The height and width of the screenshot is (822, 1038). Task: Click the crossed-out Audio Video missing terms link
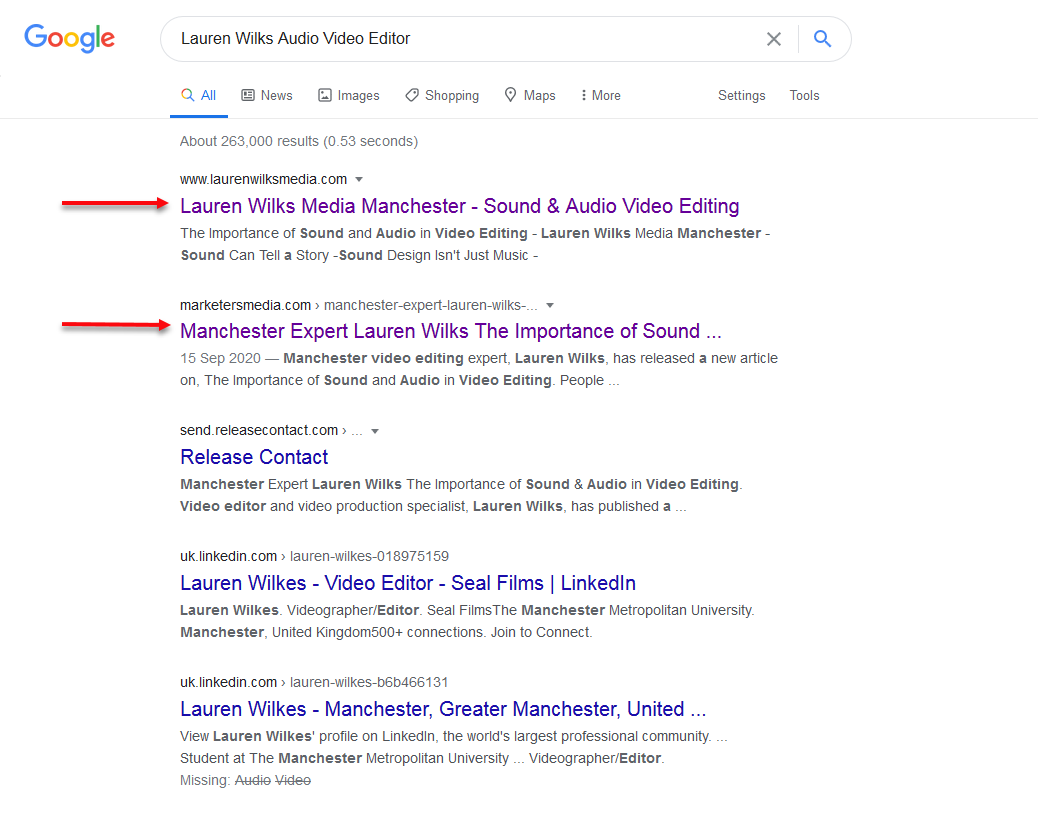[x=272, y=780]
